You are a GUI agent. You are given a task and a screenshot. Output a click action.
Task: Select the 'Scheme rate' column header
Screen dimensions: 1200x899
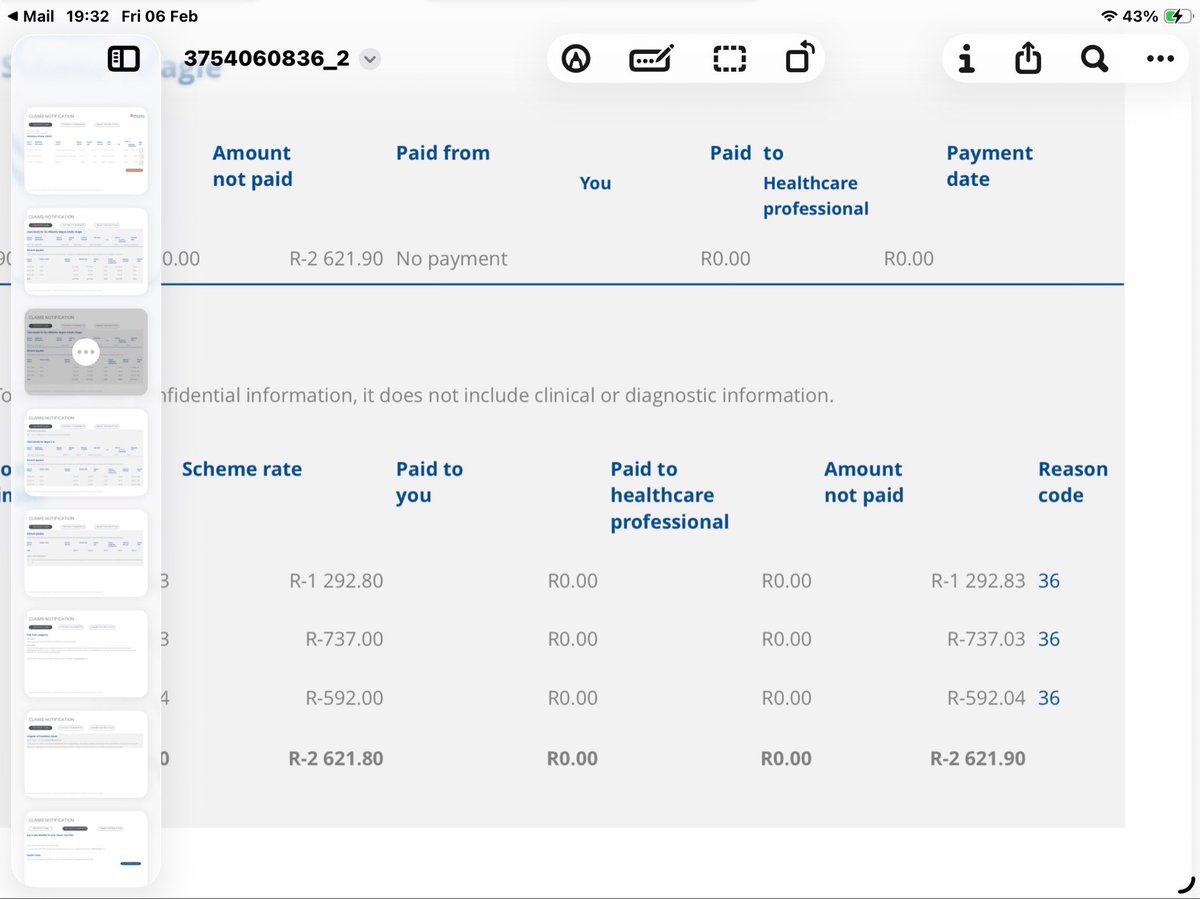[242, 470]
